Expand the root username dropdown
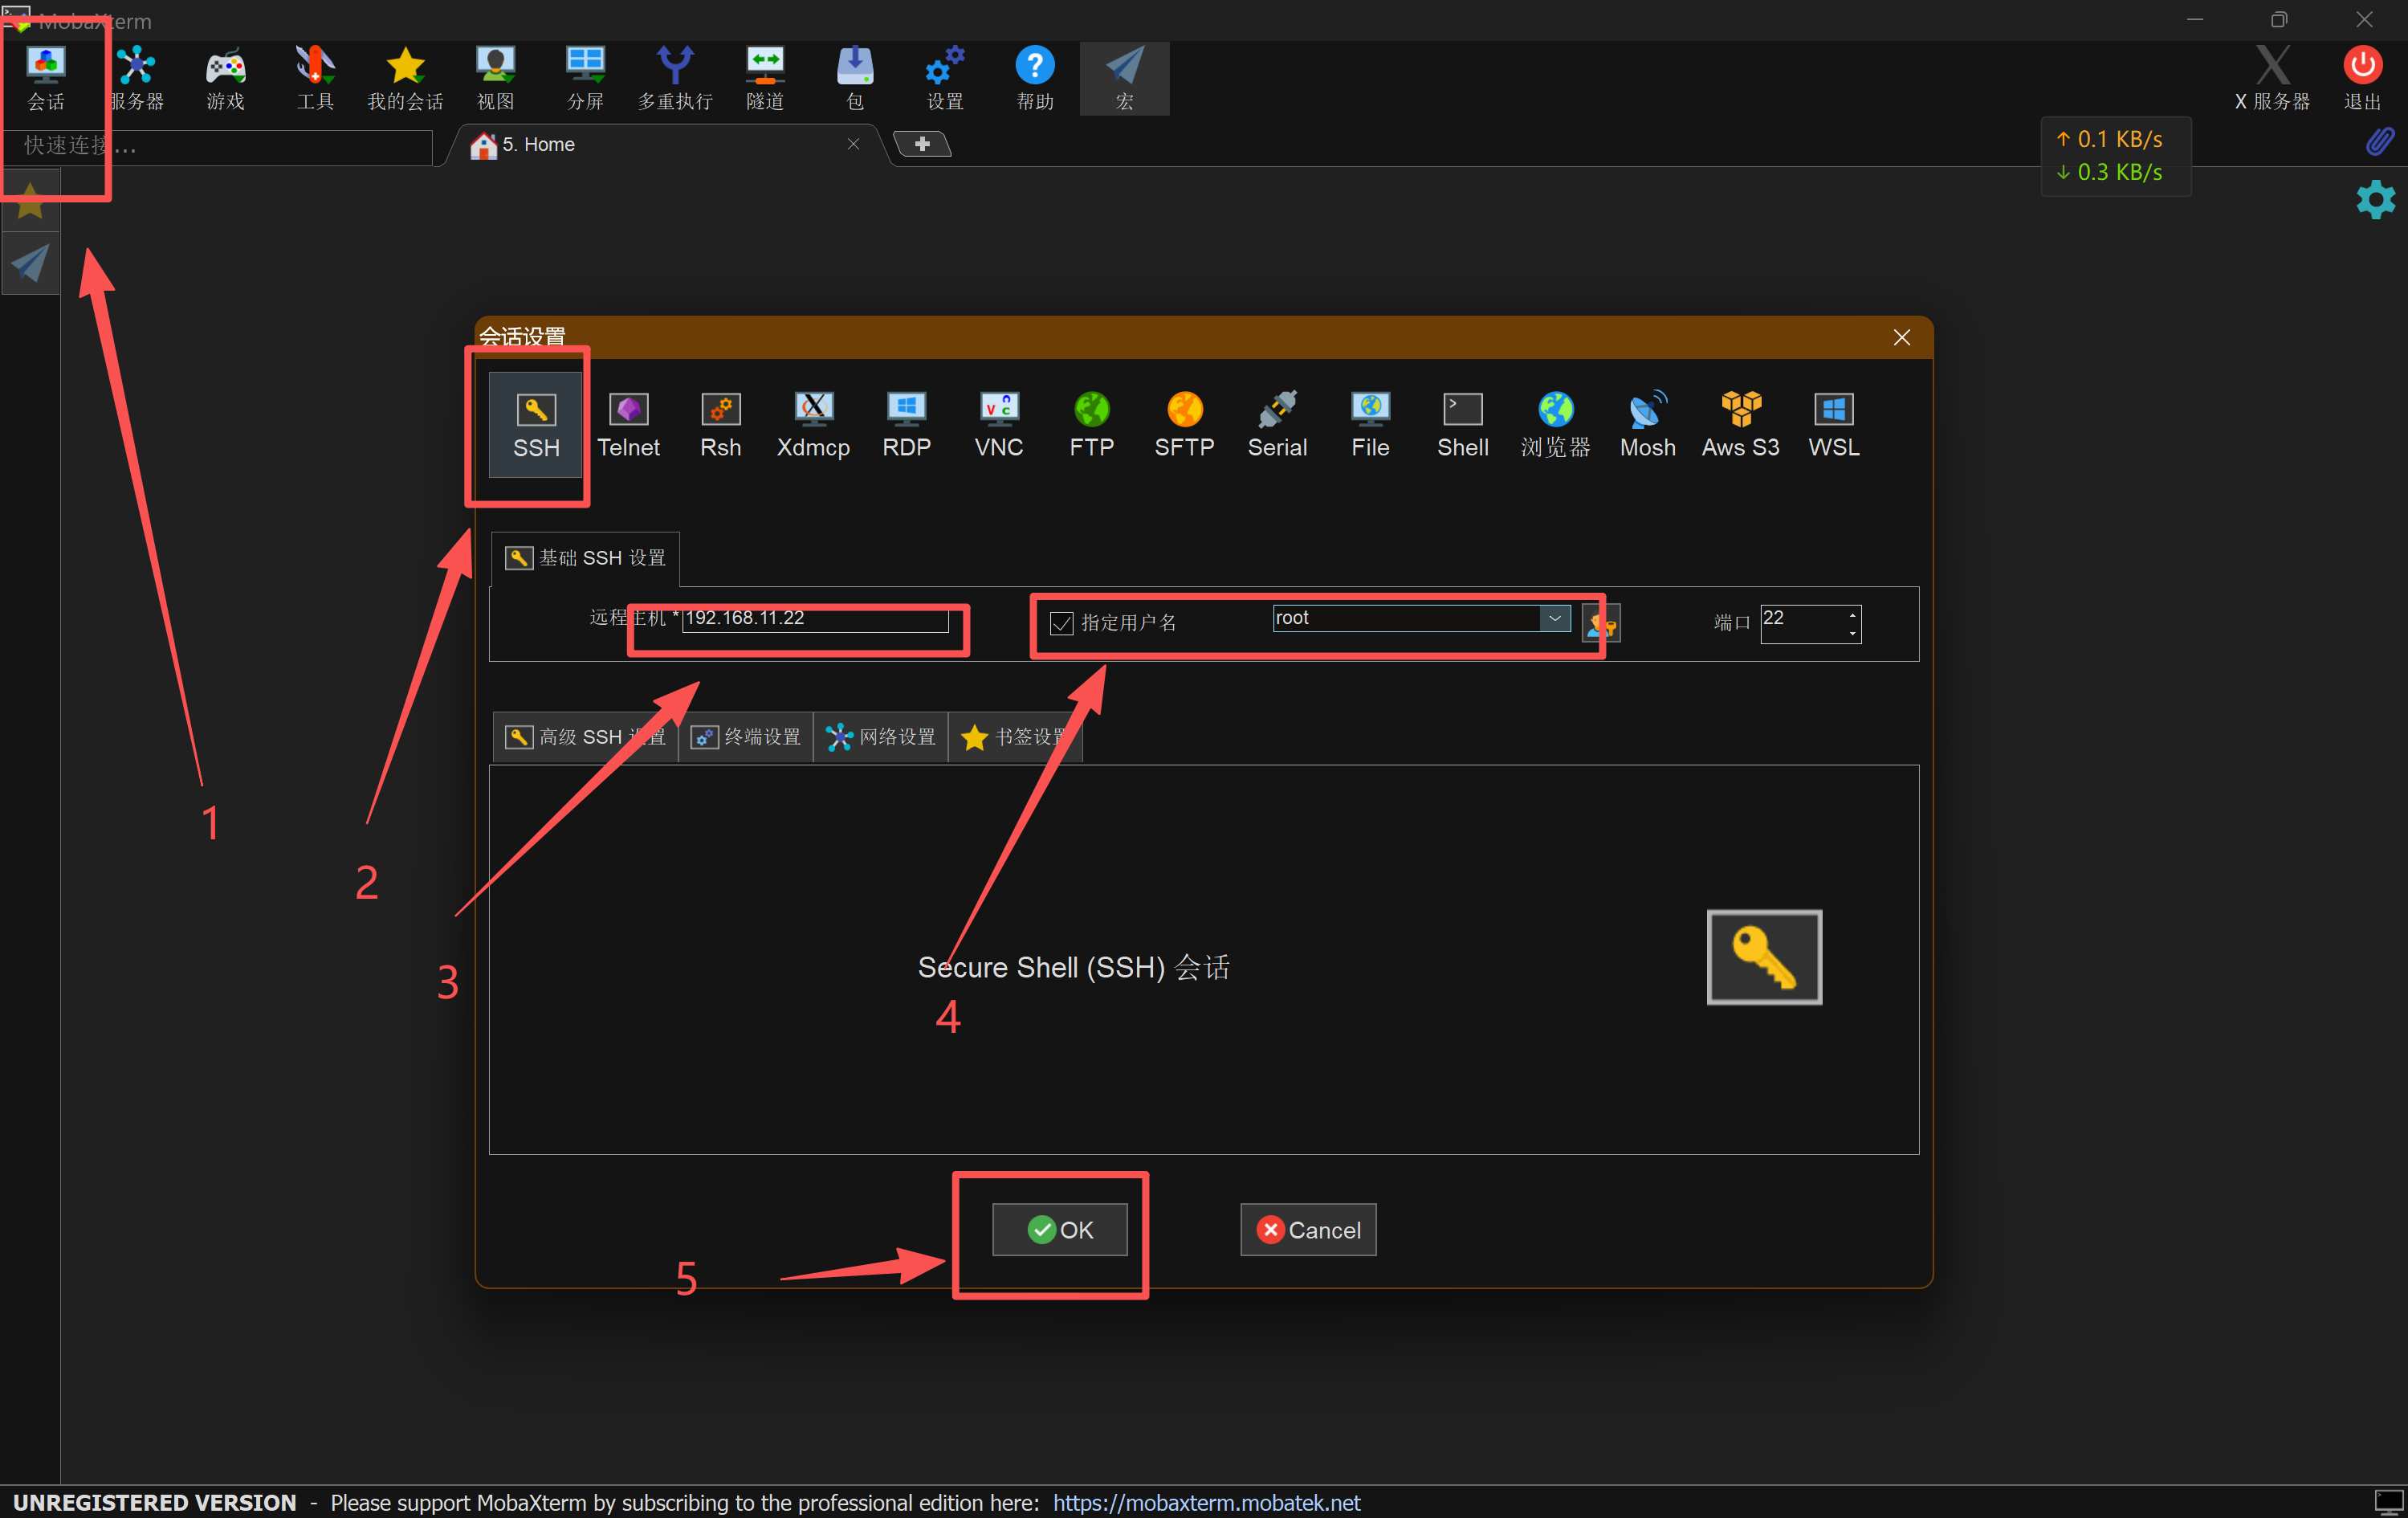Viewport: 2408px width, 1518px height. (1554, 618)
